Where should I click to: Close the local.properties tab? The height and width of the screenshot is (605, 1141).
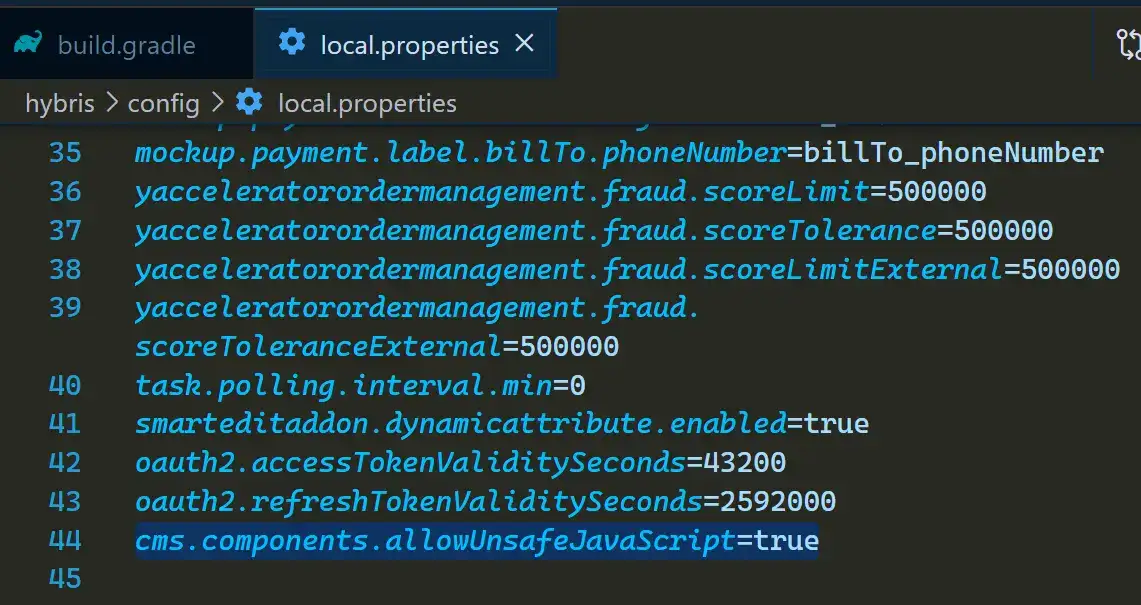524,44
